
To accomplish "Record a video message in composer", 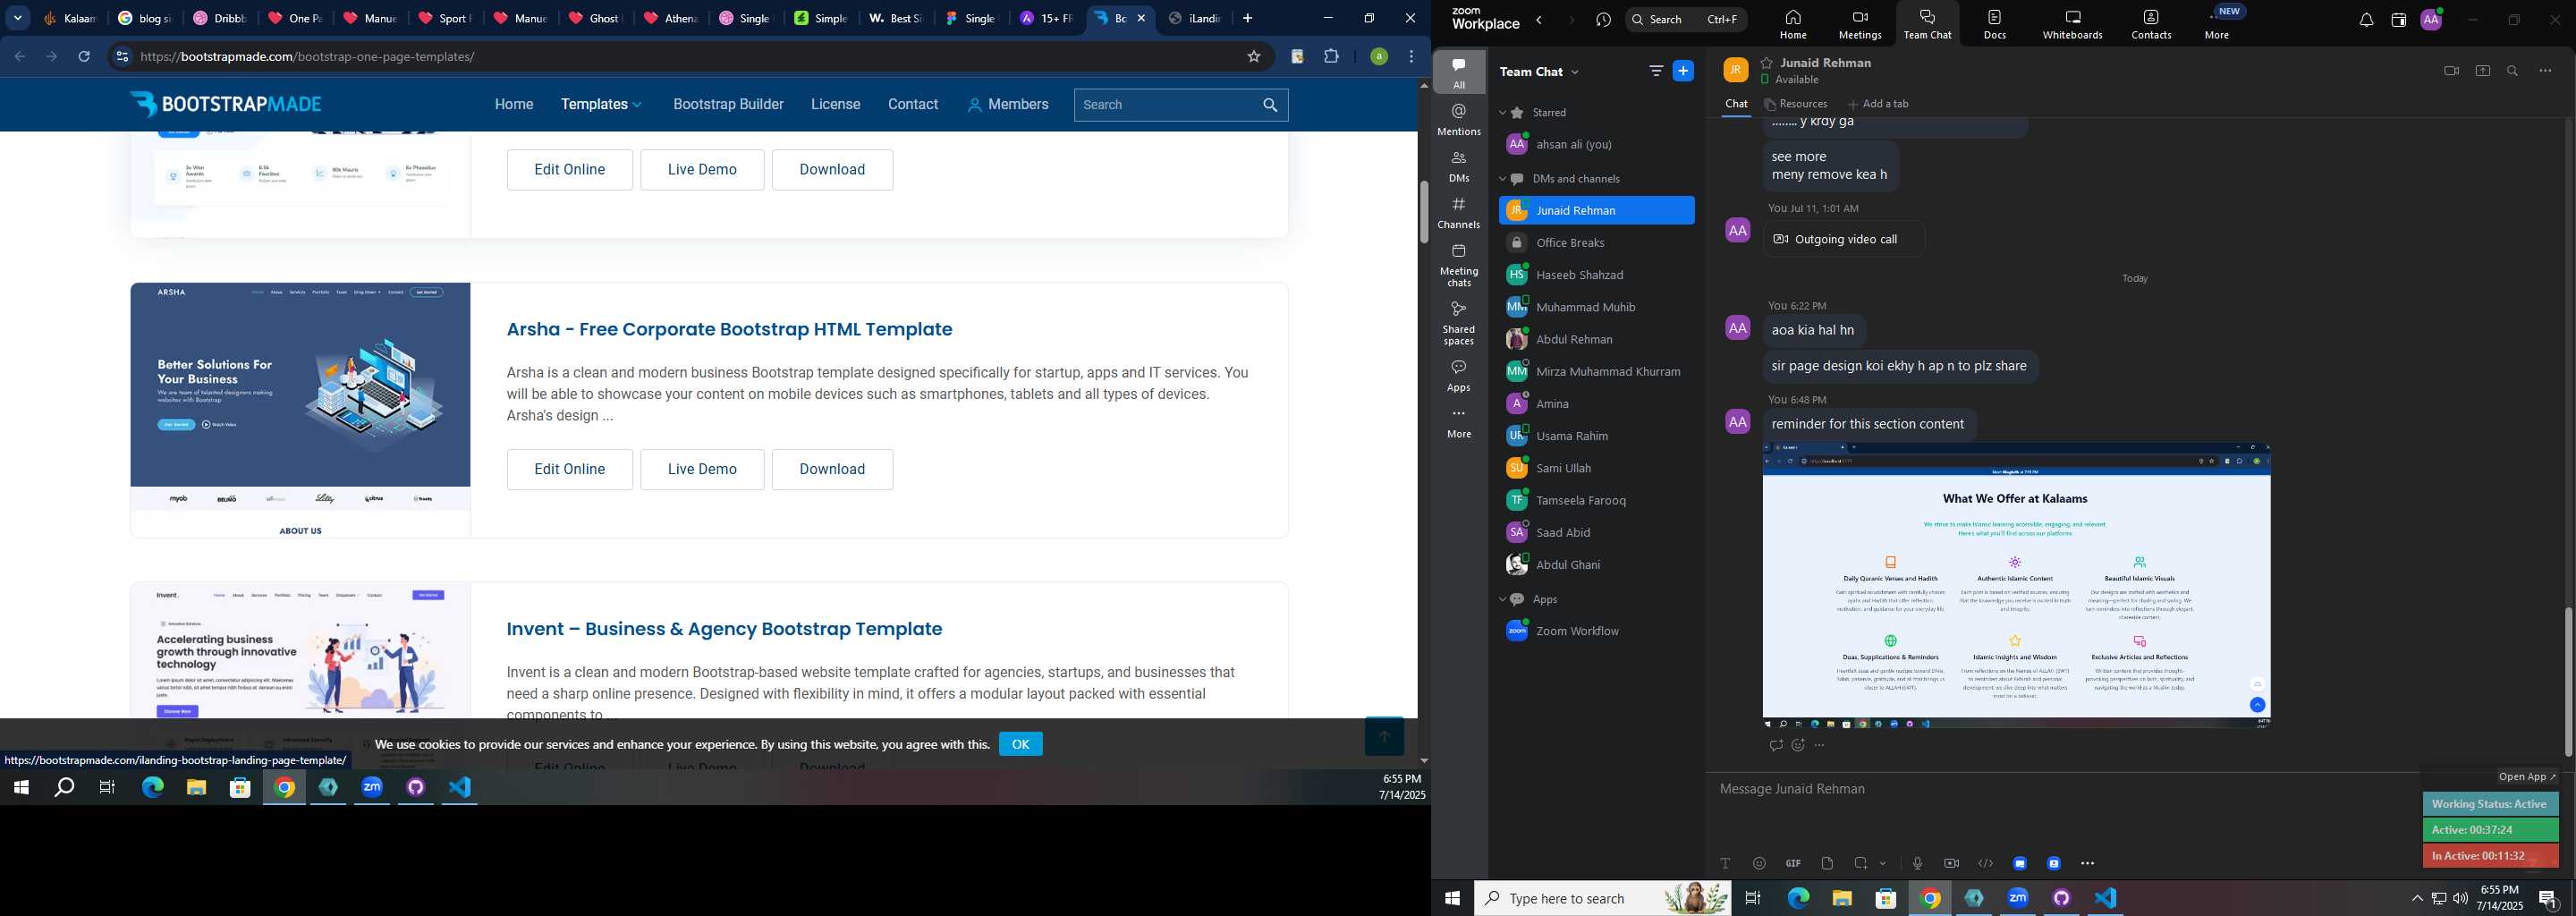I will [x=1951, y=863].
